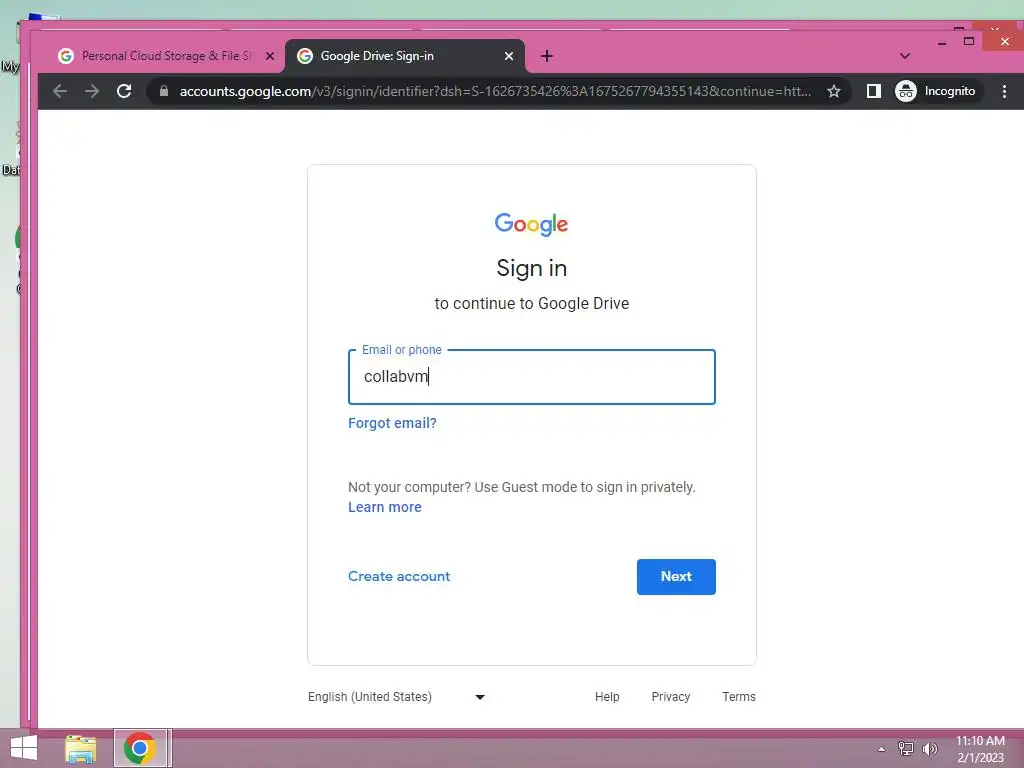Open a new tab with the plus button
The image size is (1024, 768).
pos(547,56)
